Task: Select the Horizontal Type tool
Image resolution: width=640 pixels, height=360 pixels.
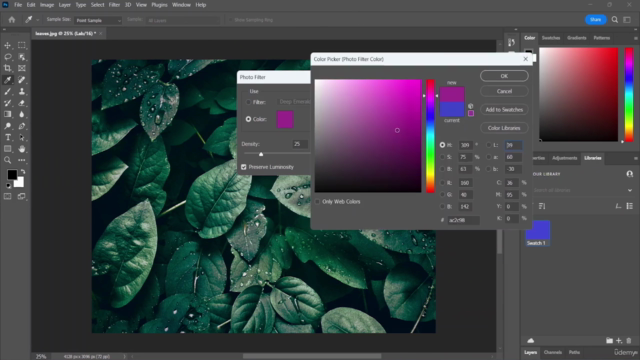Action: 8,138
